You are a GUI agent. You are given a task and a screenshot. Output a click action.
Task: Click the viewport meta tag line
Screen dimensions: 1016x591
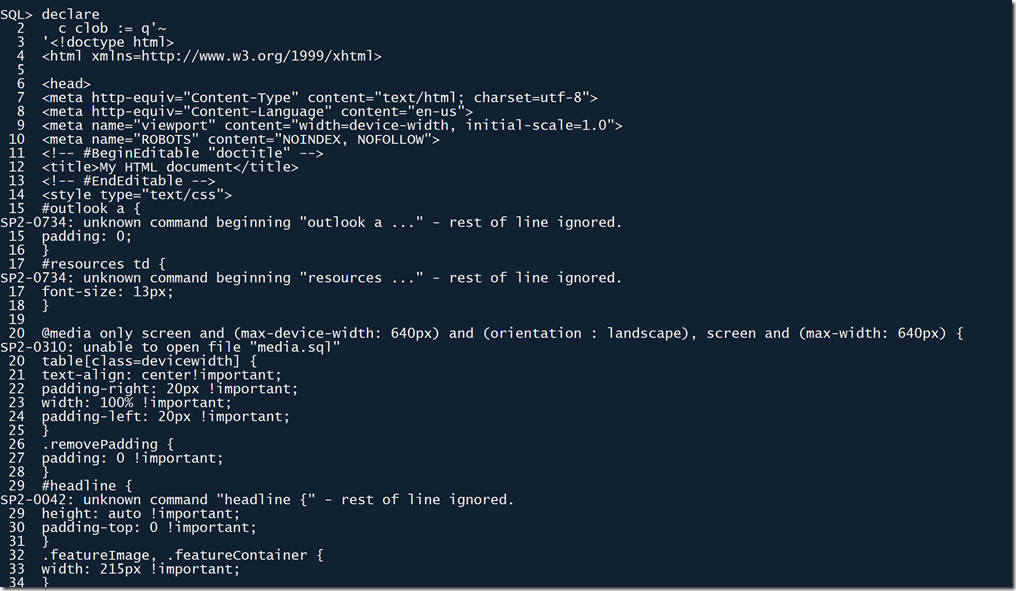(x=332, y=126)
